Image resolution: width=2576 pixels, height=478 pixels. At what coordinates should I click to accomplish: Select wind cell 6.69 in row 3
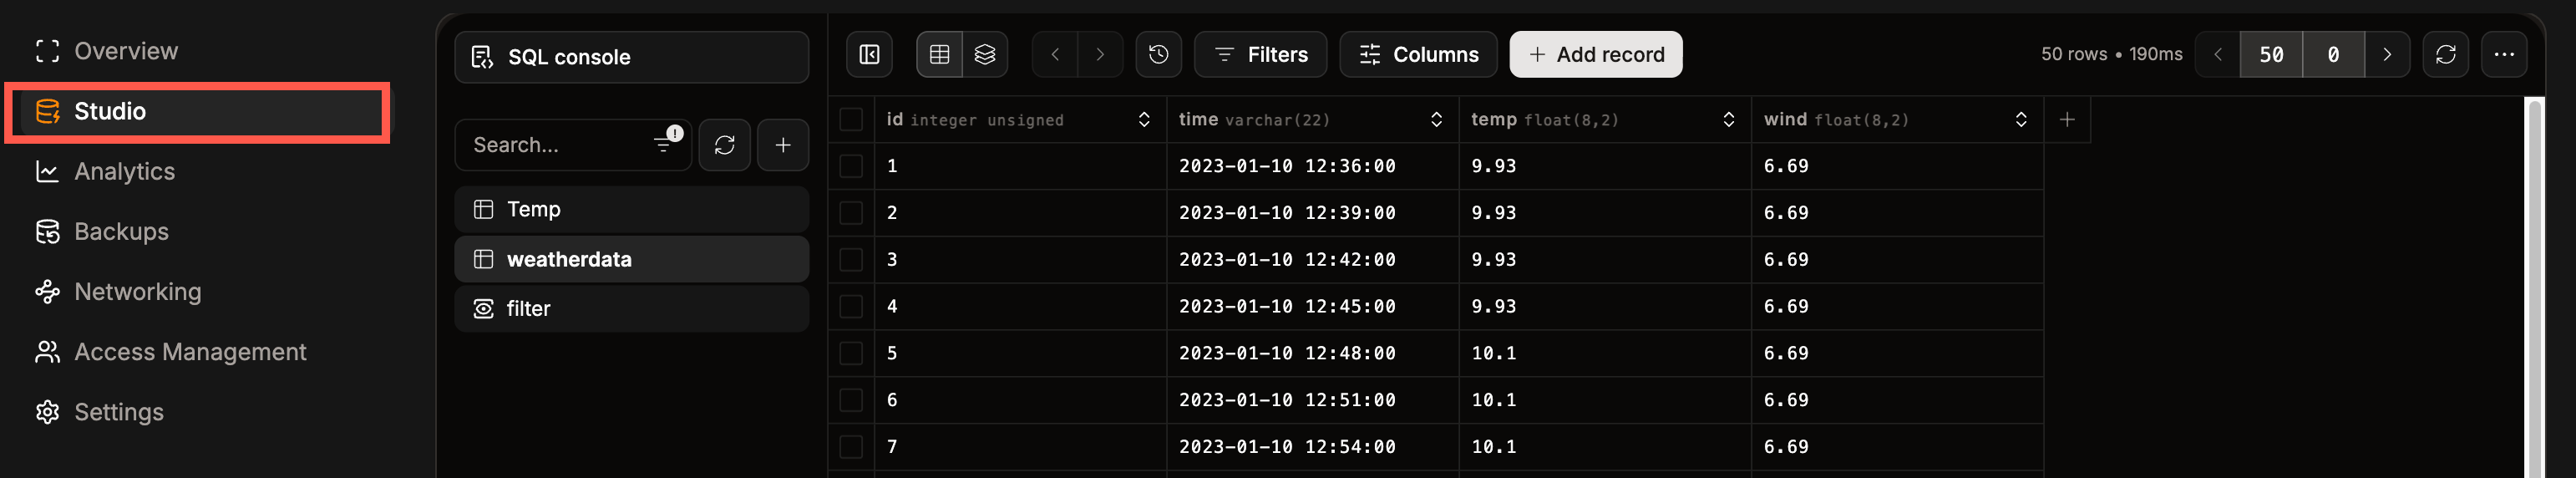point(1897,260)
